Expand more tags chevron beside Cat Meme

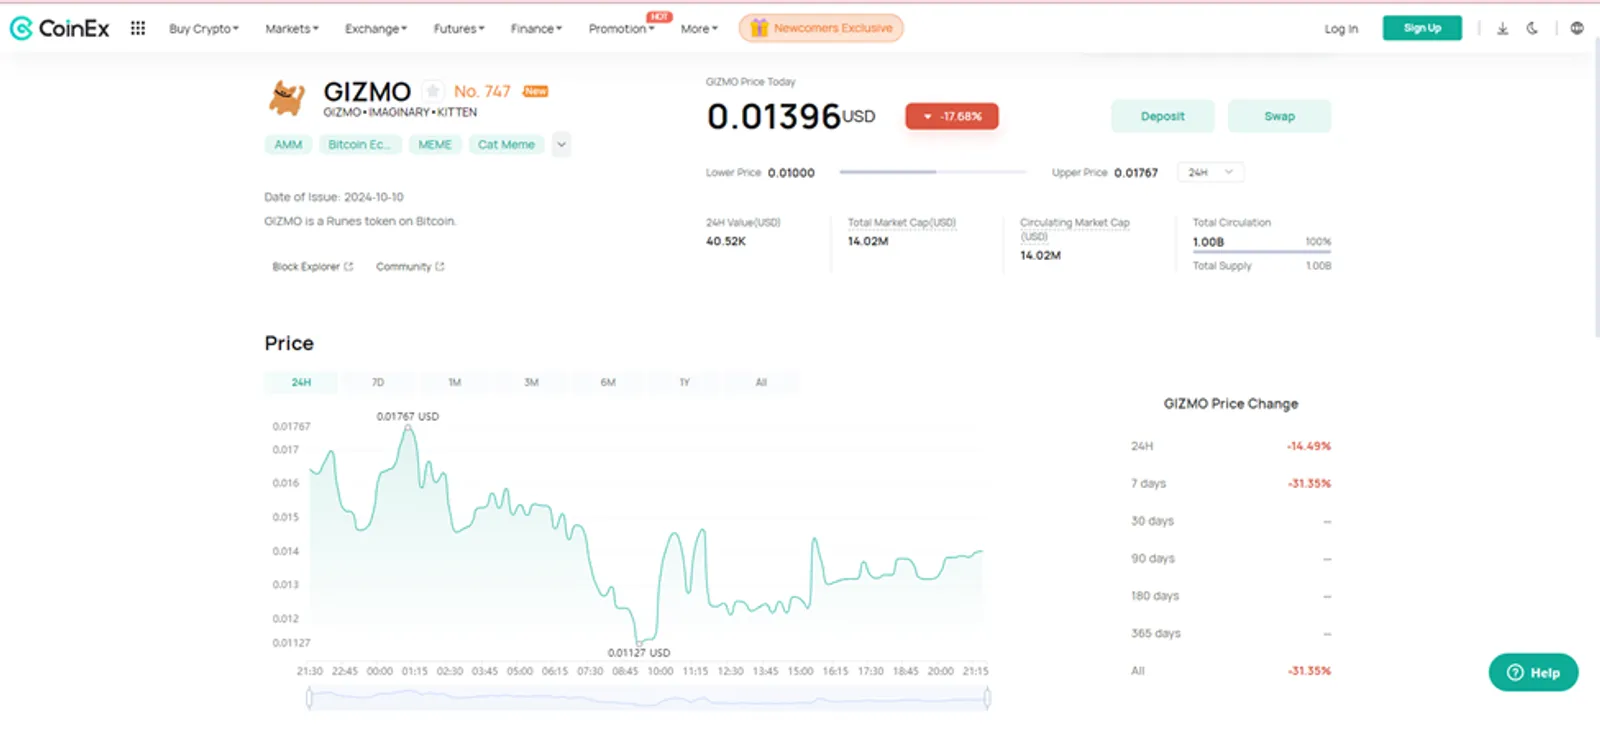561,144
